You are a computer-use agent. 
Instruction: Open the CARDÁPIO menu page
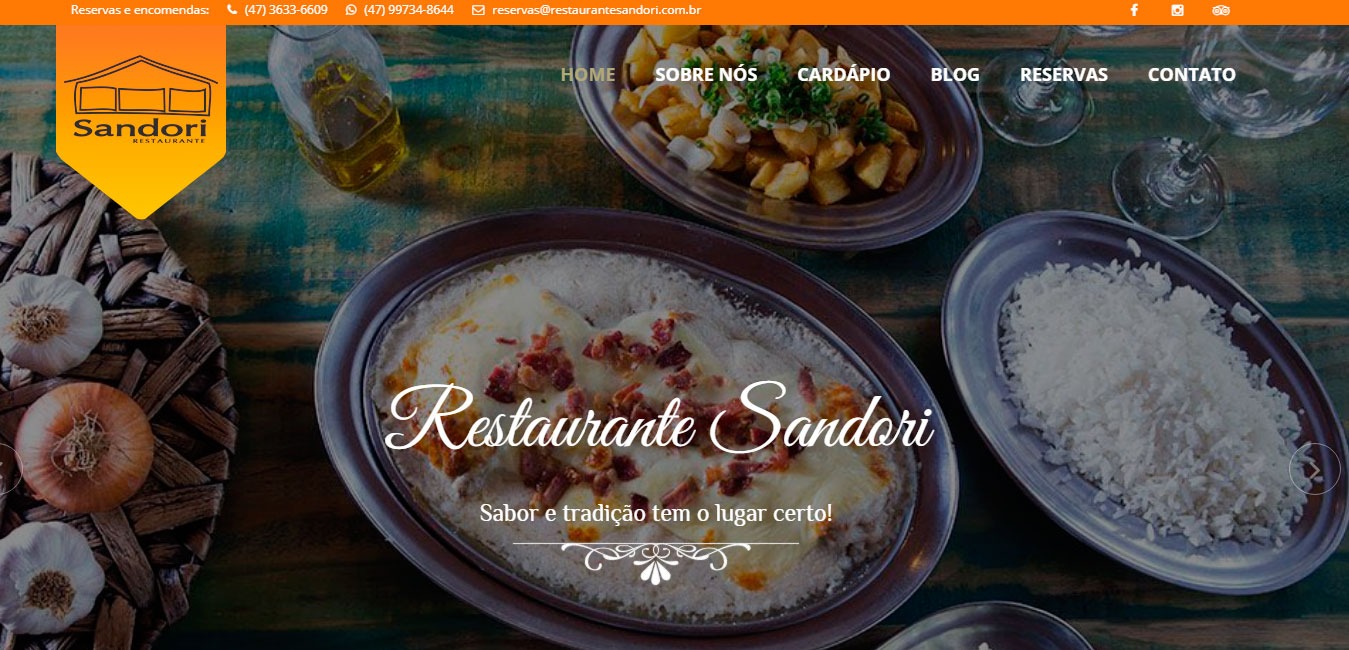point(844,74)
